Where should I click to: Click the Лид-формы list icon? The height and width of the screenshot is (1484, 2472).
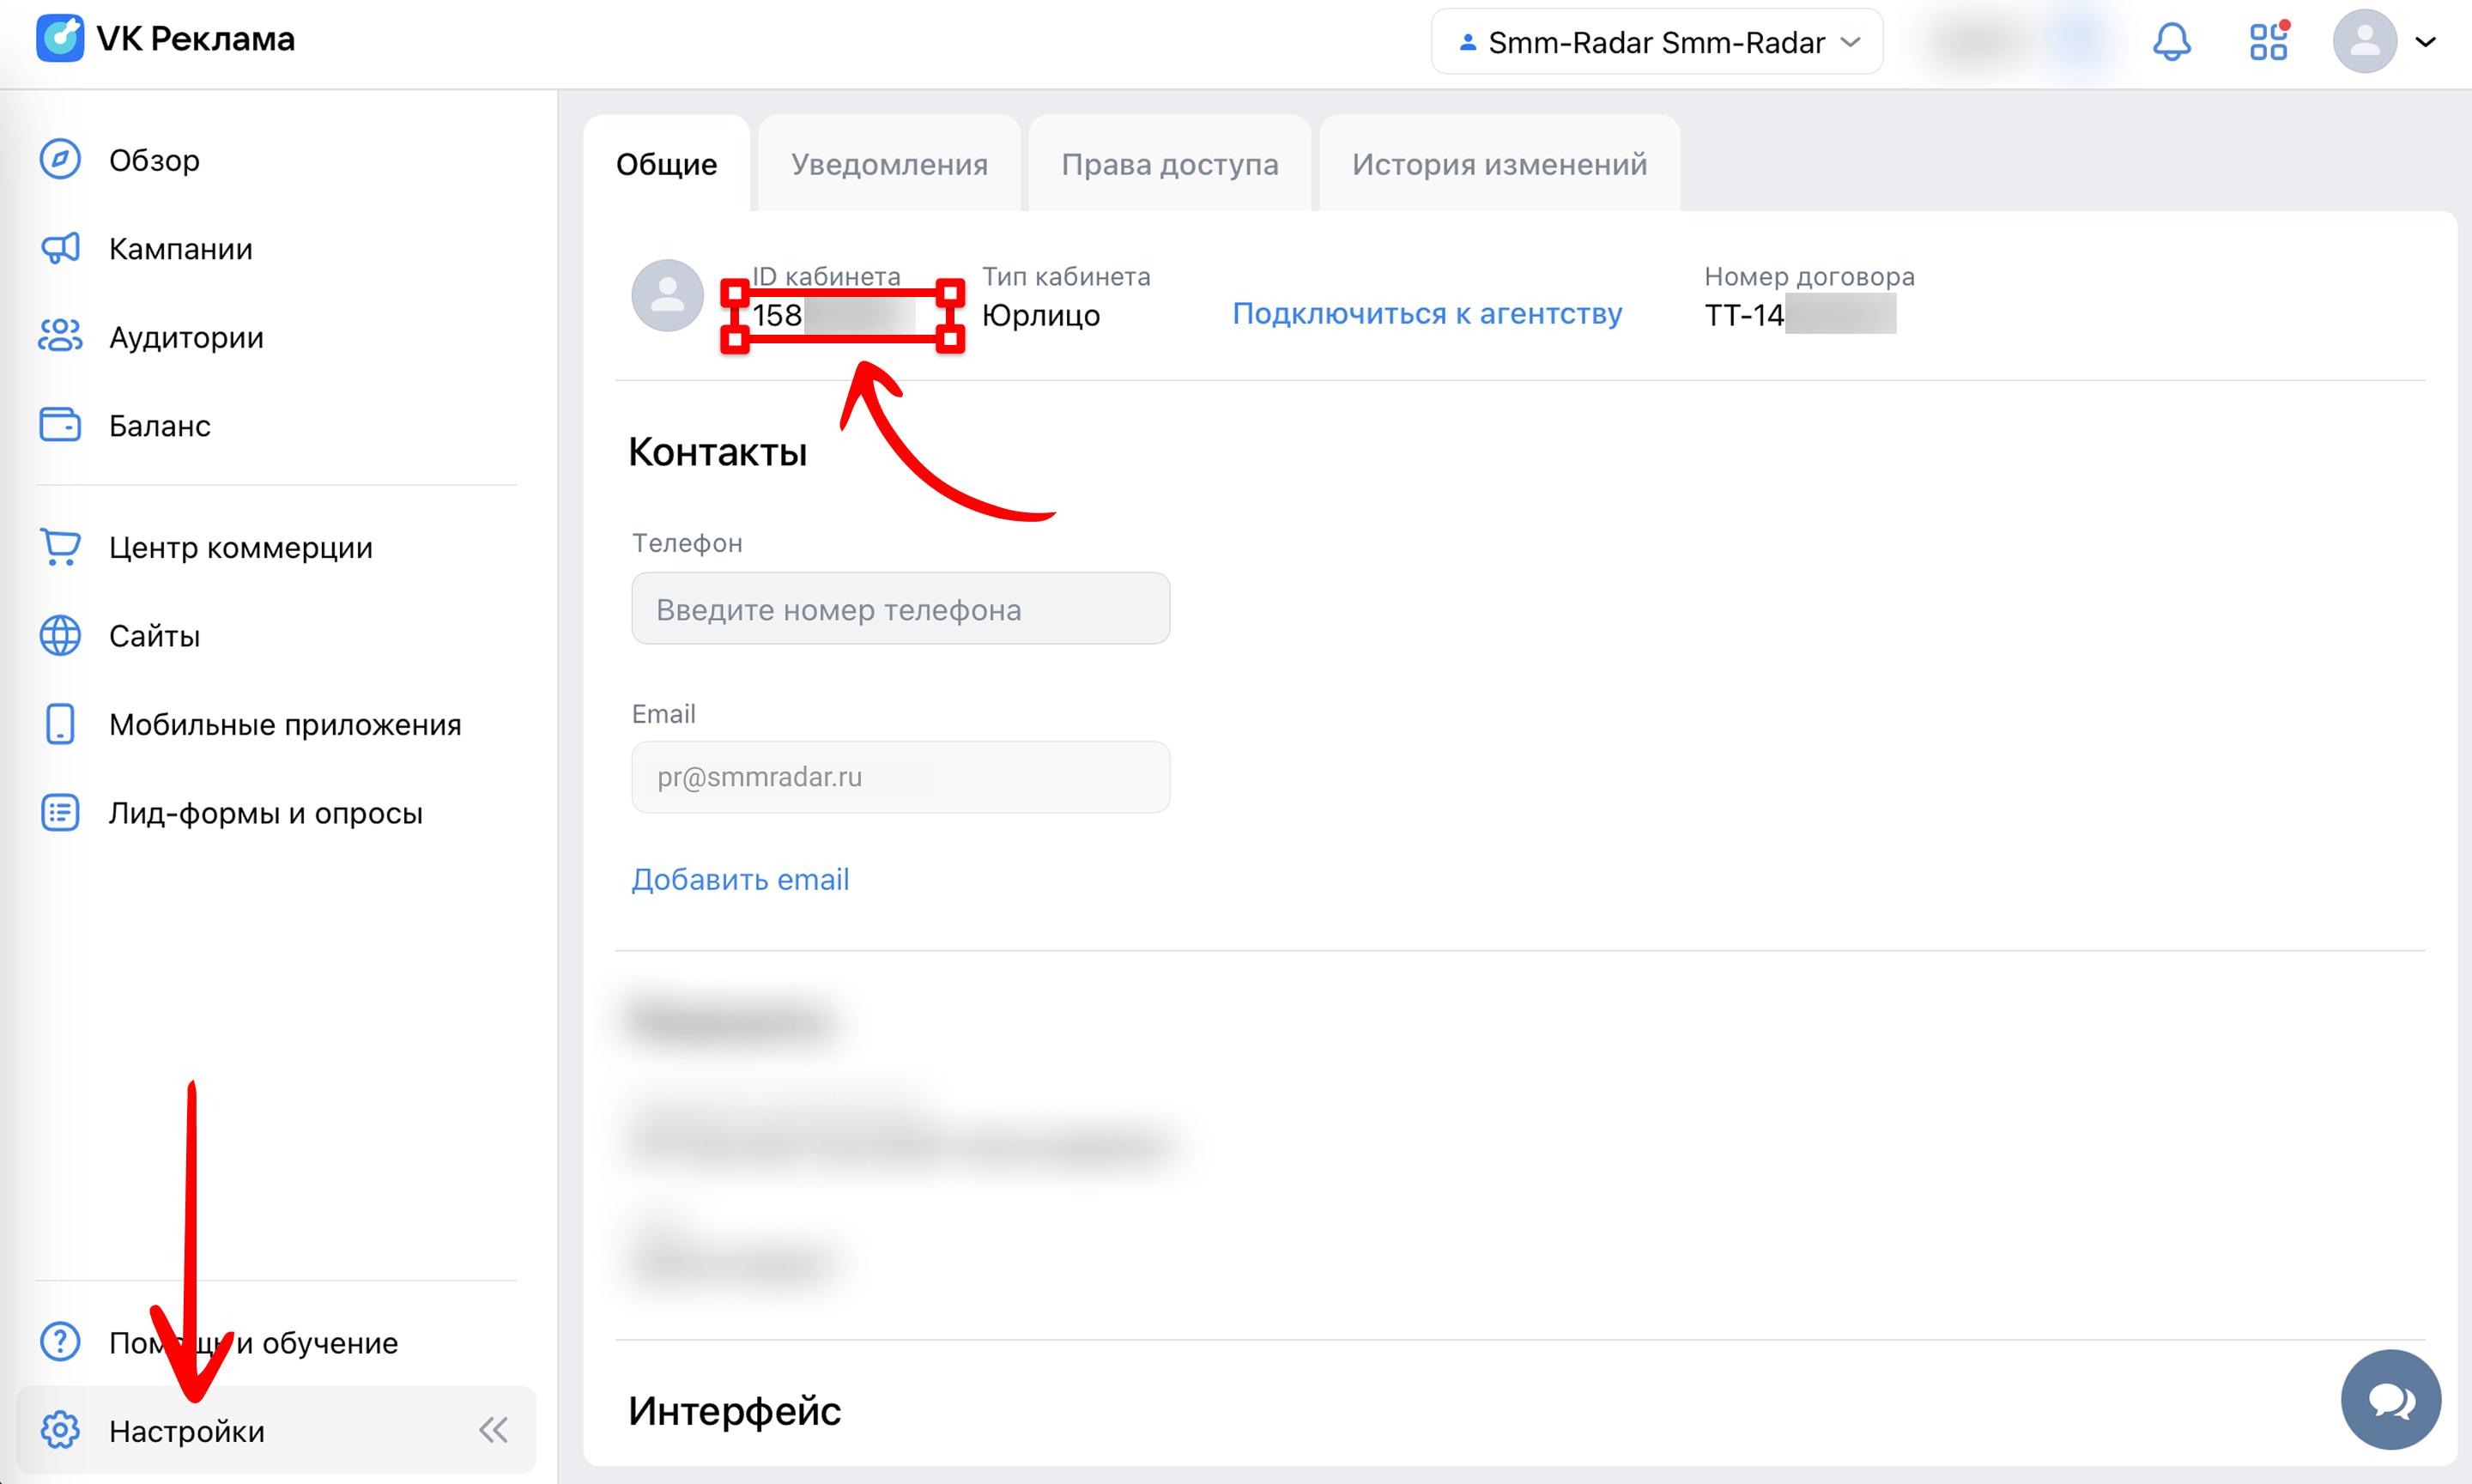click(x=60, y=813)
